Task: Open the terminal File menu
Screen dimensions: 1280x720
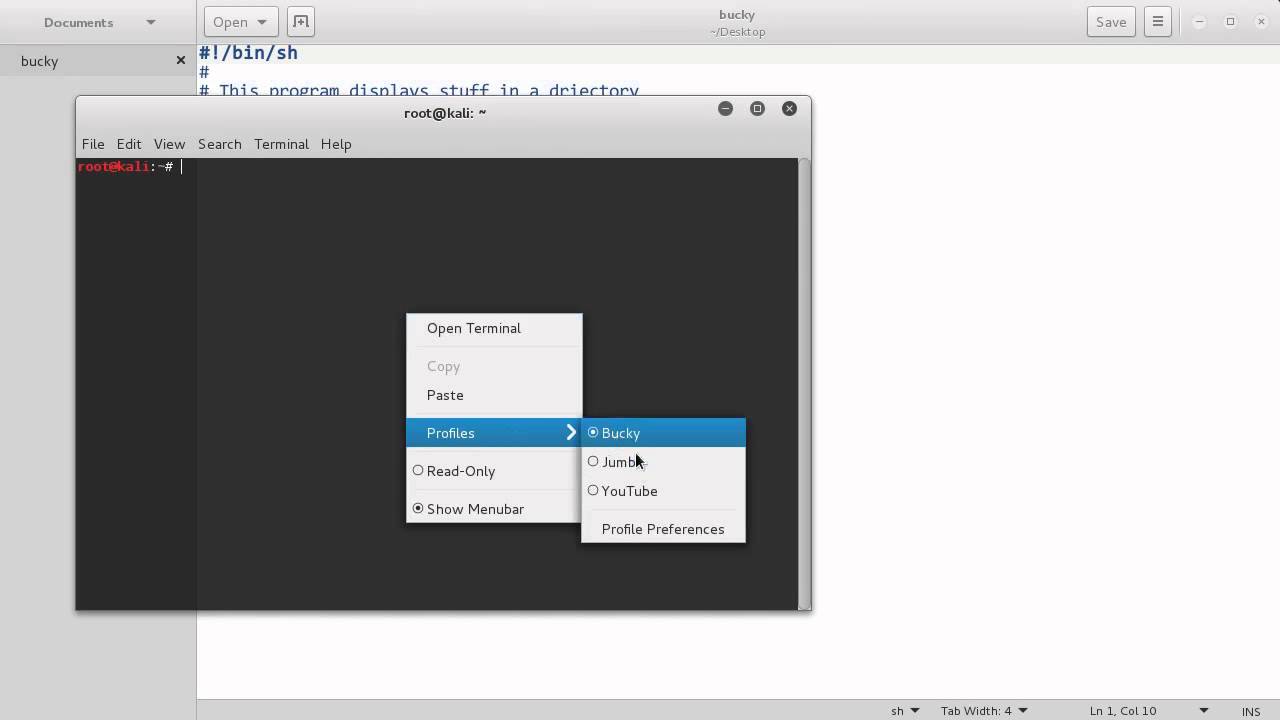Action: pos(93,144)
